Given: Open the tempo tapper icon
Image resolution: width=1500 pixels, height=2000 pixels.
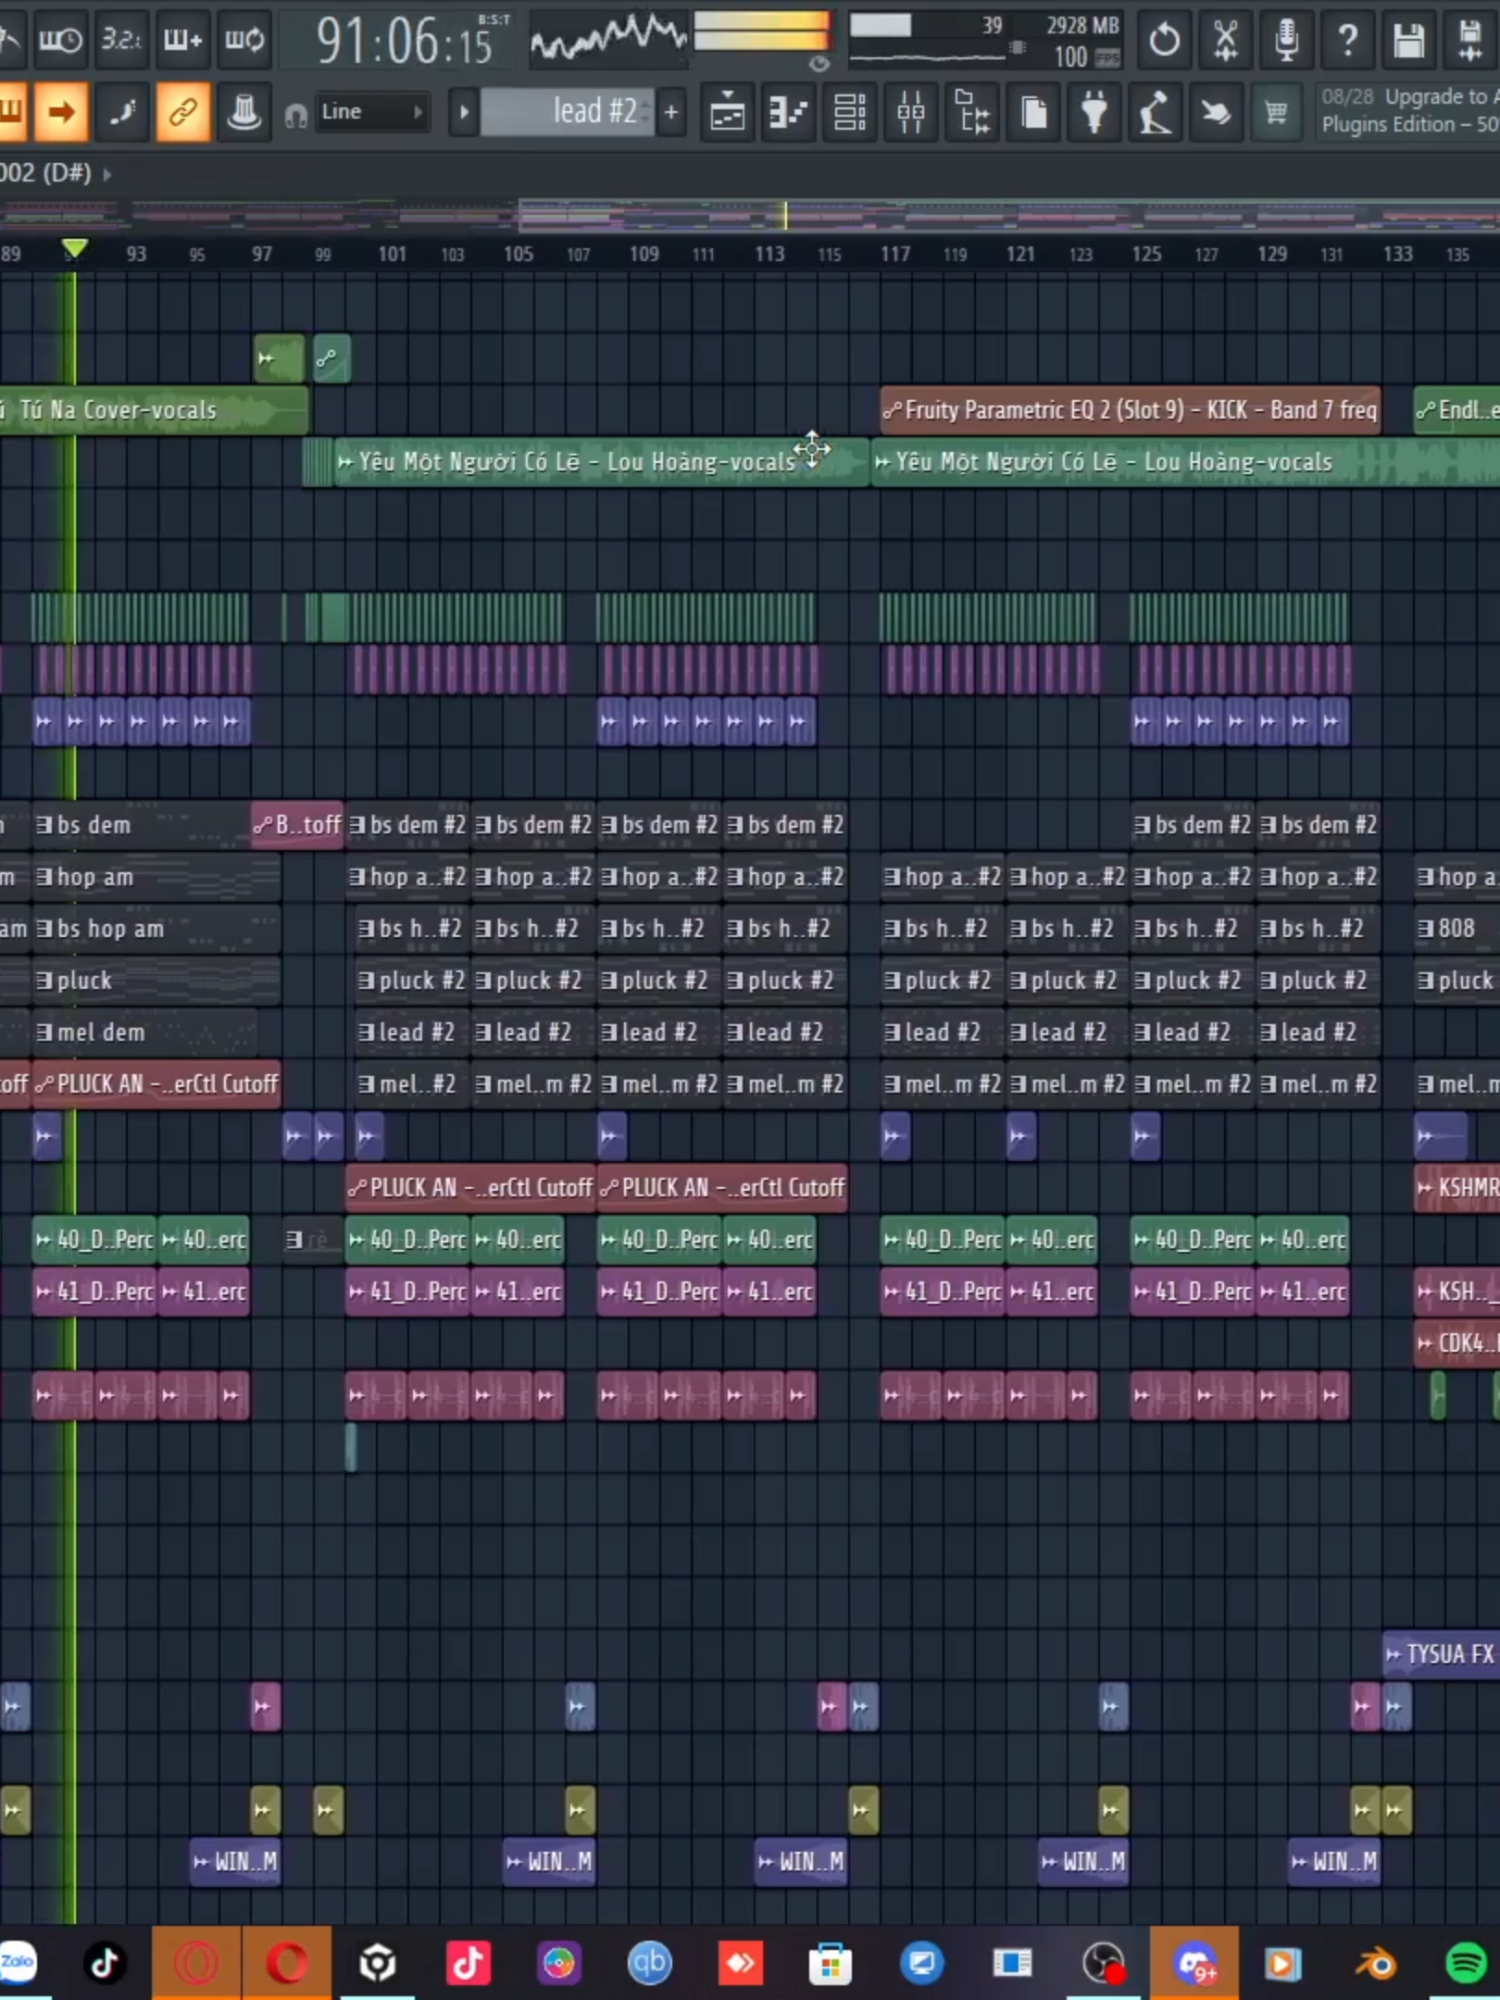Looking at the screenshot, I should [x=1155, y=112].
